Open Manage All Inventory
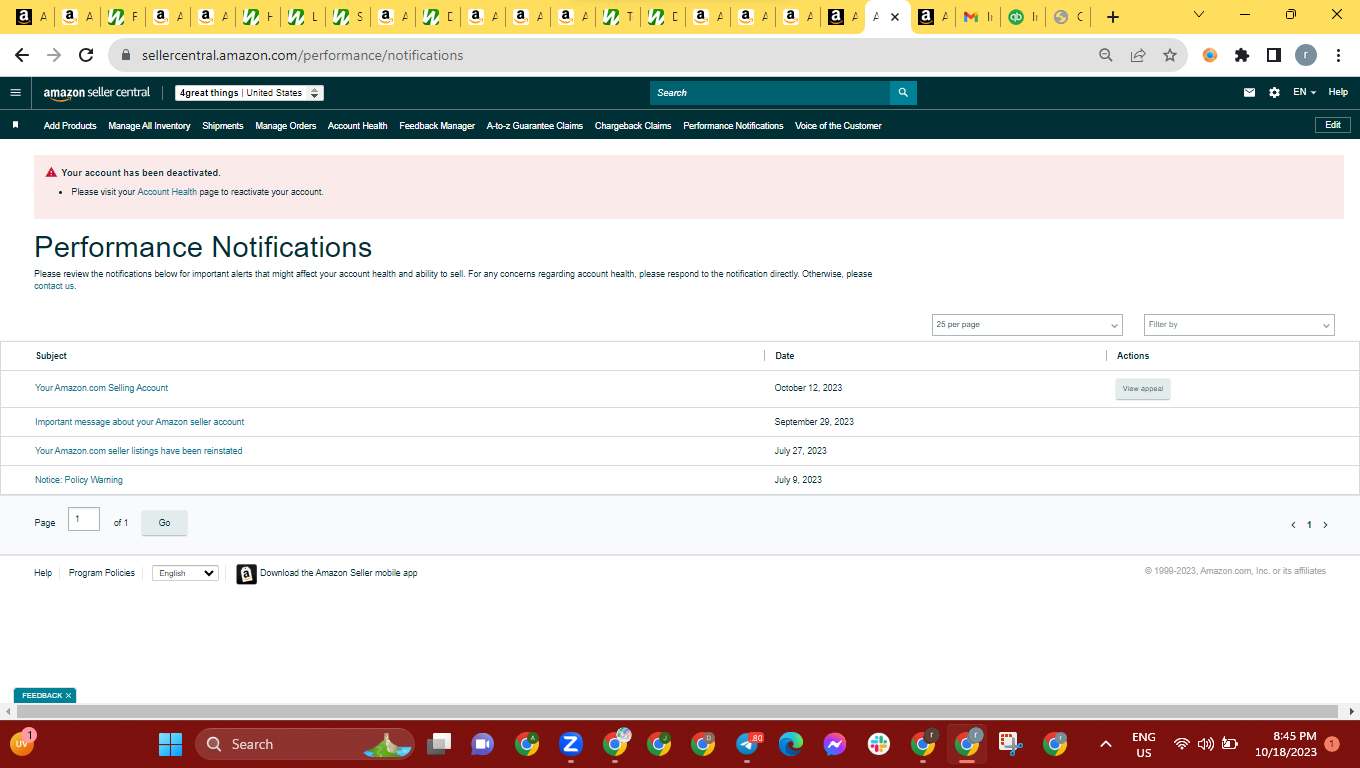 tap(149, 126)
